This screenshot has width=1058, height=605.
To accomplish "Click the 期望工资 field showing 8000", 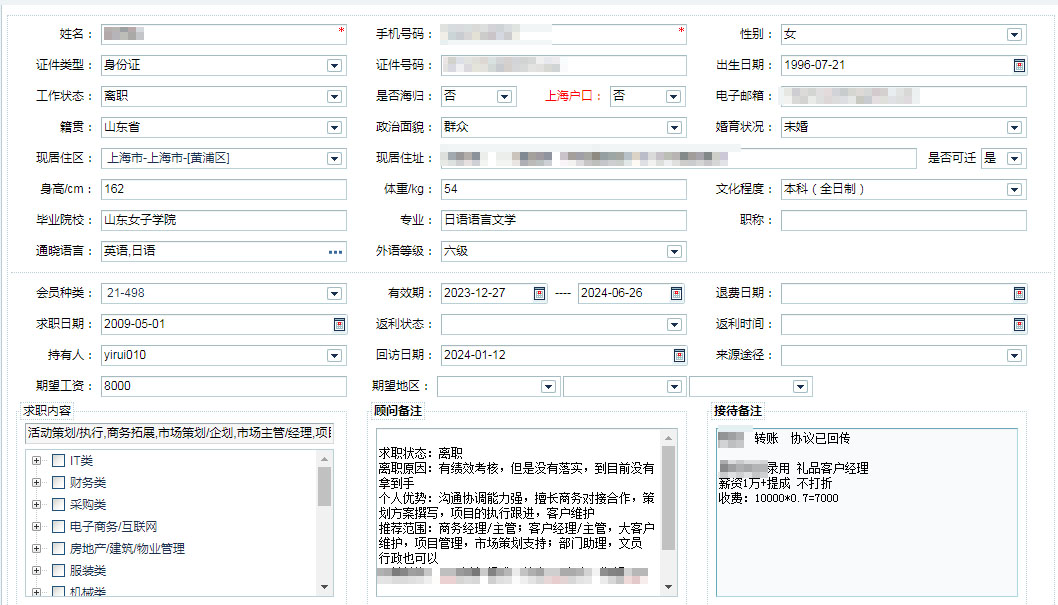I will point(224,386).
